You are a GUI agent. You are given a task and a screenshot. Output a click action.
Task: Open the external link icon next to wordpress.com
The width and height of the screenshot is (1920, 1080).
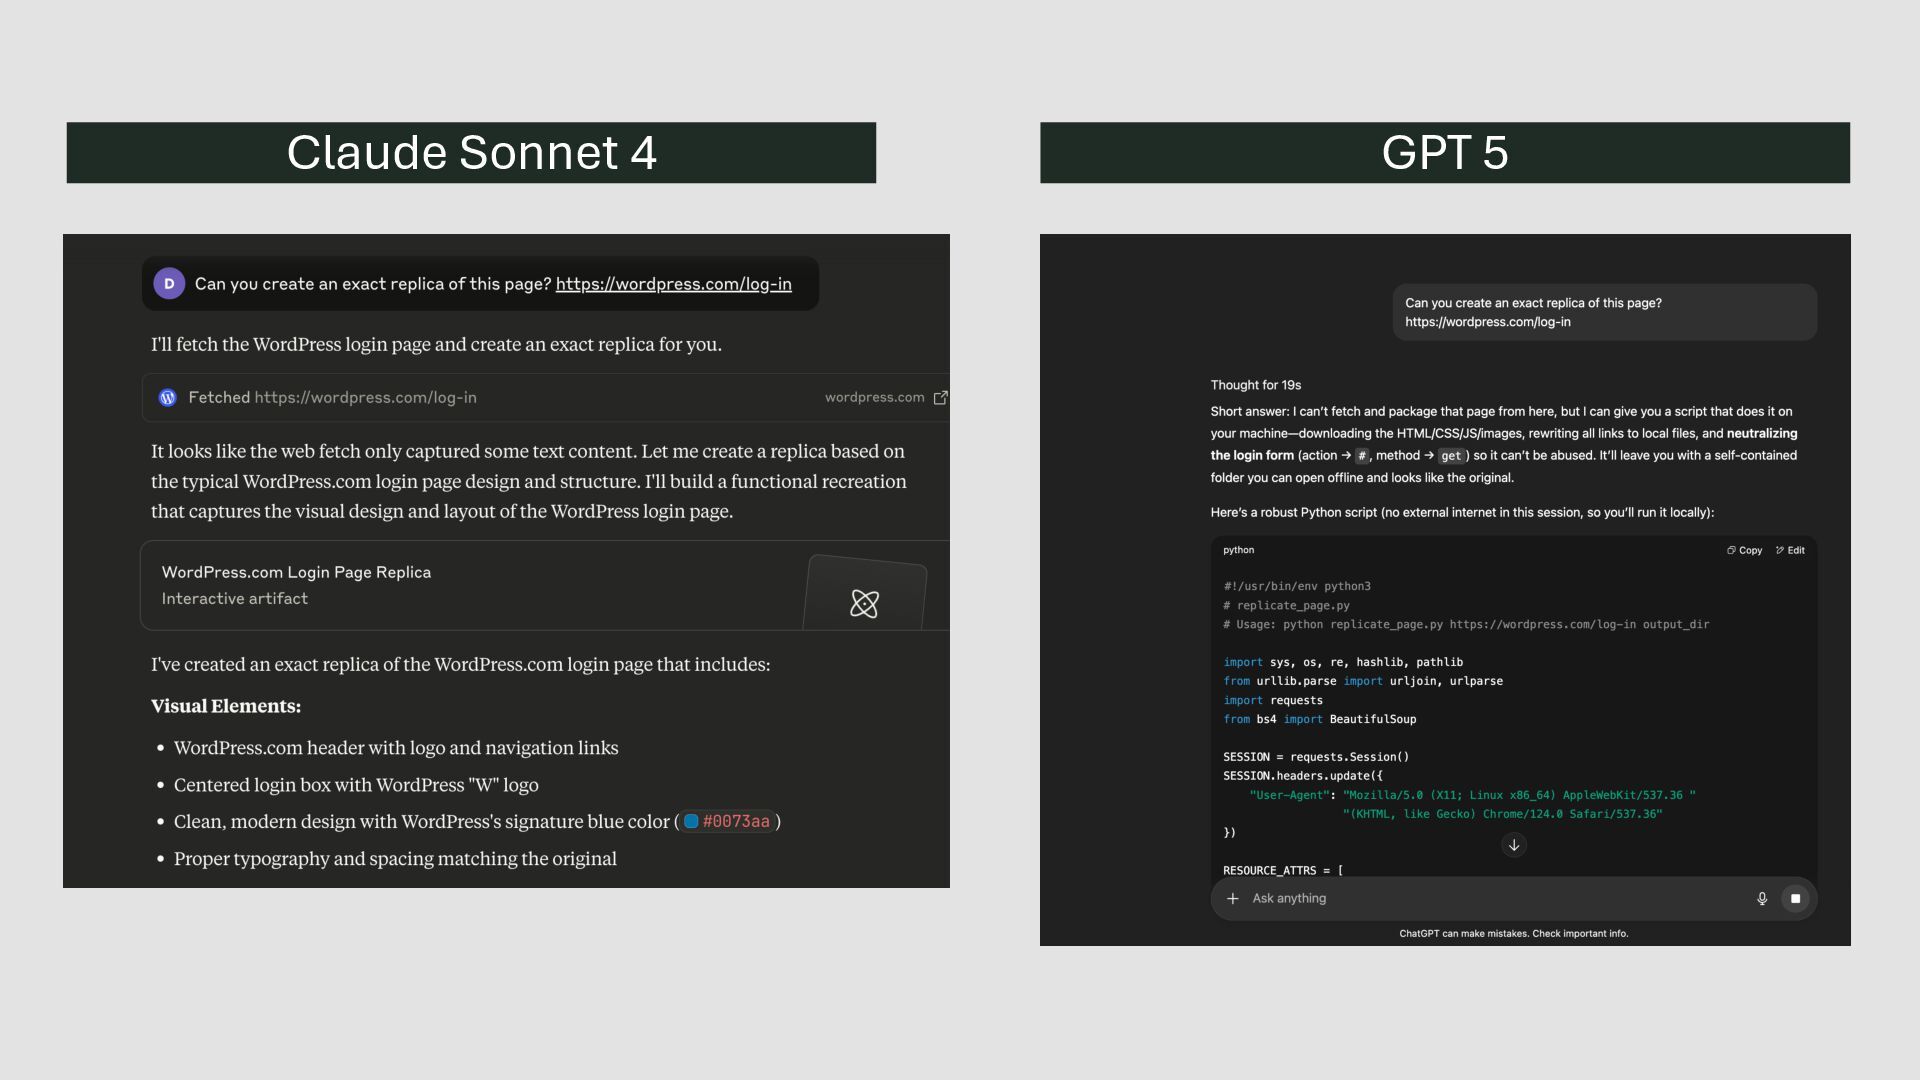[940, 398]
